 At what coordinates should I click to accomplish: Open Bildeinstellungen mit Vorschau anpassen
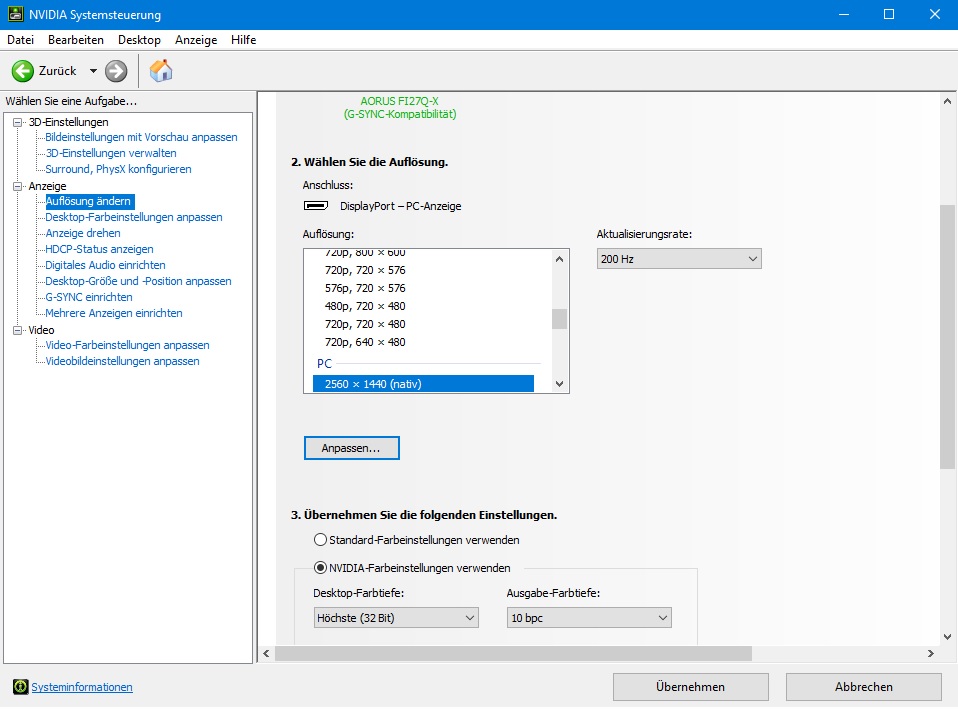coord(141,137)
